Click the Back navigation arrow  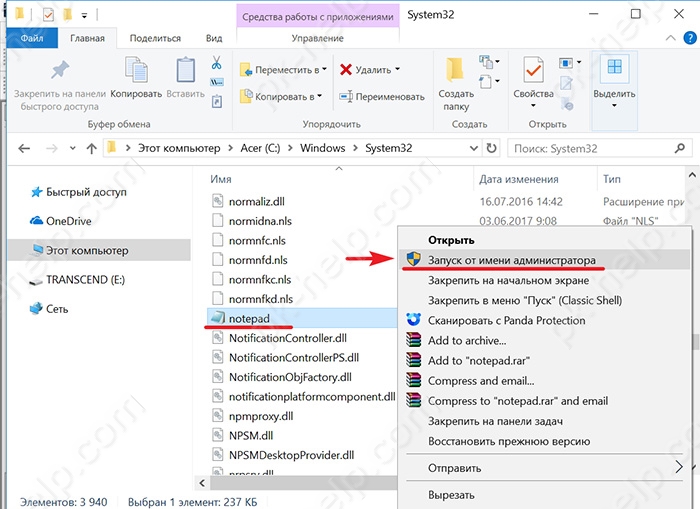pyautogui.click(x=24, y=148)
